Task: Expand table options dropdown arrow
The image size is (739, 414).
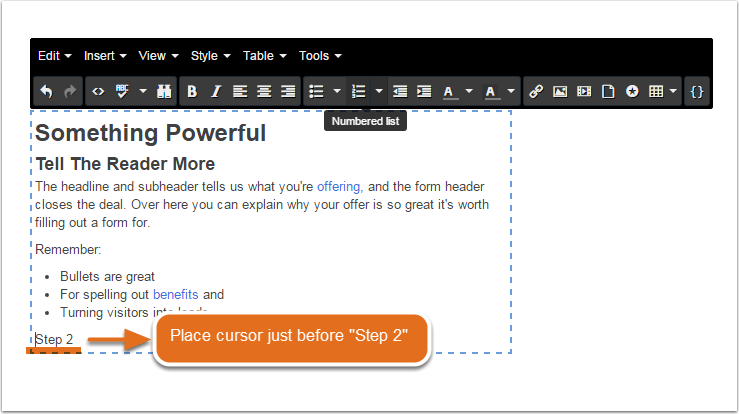Action: coord(673,91)
